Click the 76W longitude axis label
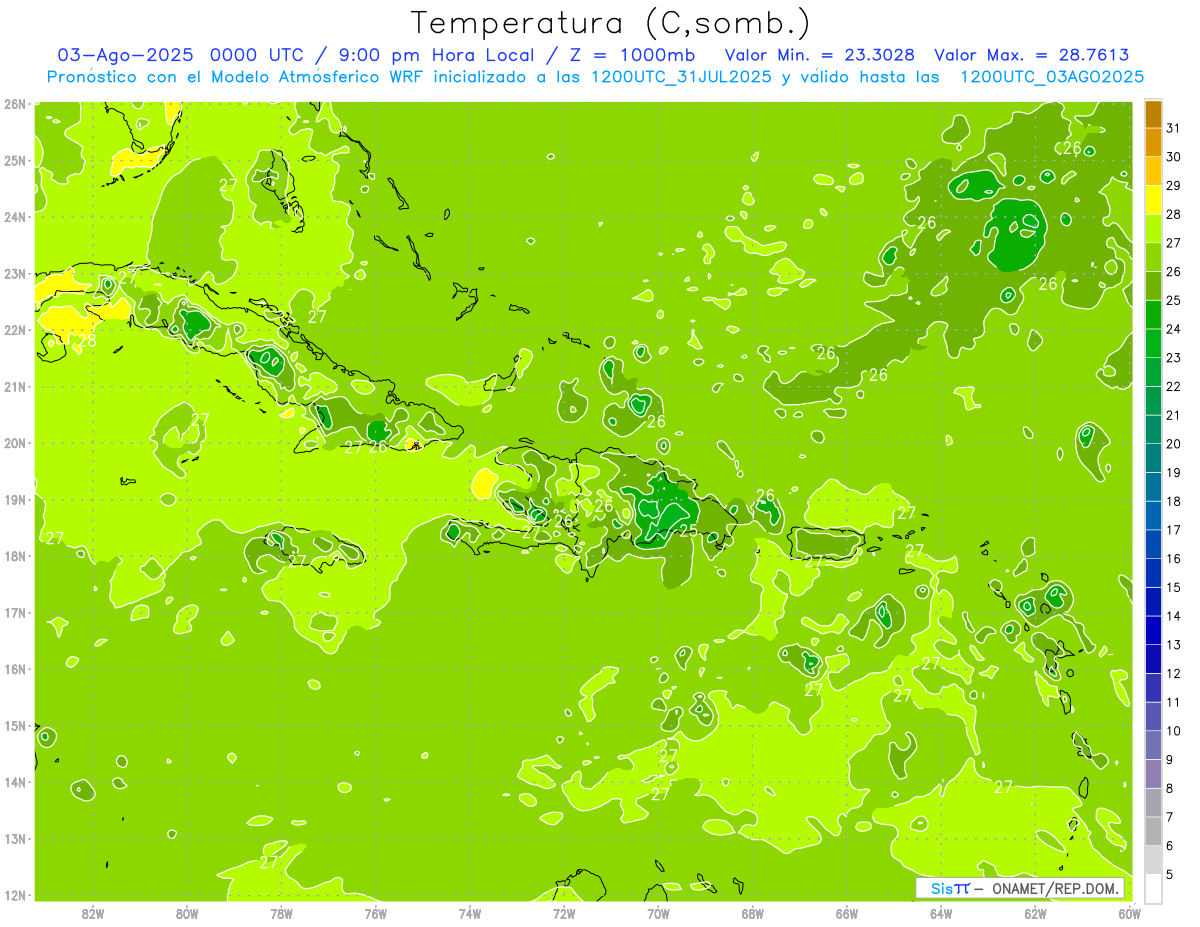Screen dimensions: 1200x927 pyautogui.click(x=376, y=914)
